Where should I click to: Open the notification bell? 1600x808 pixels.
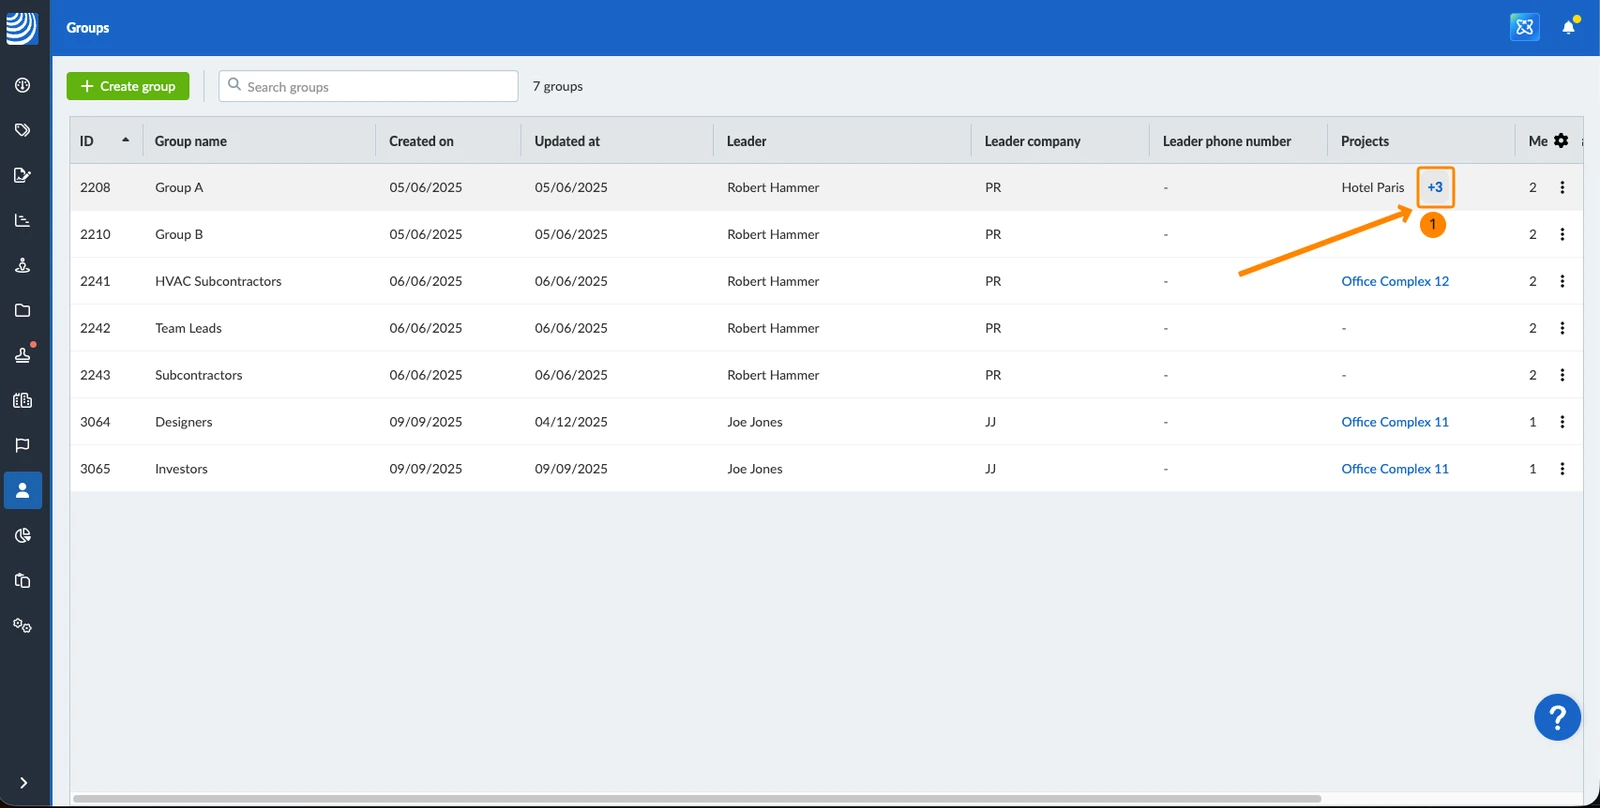pyautogui.click(x=1569, y=27)
